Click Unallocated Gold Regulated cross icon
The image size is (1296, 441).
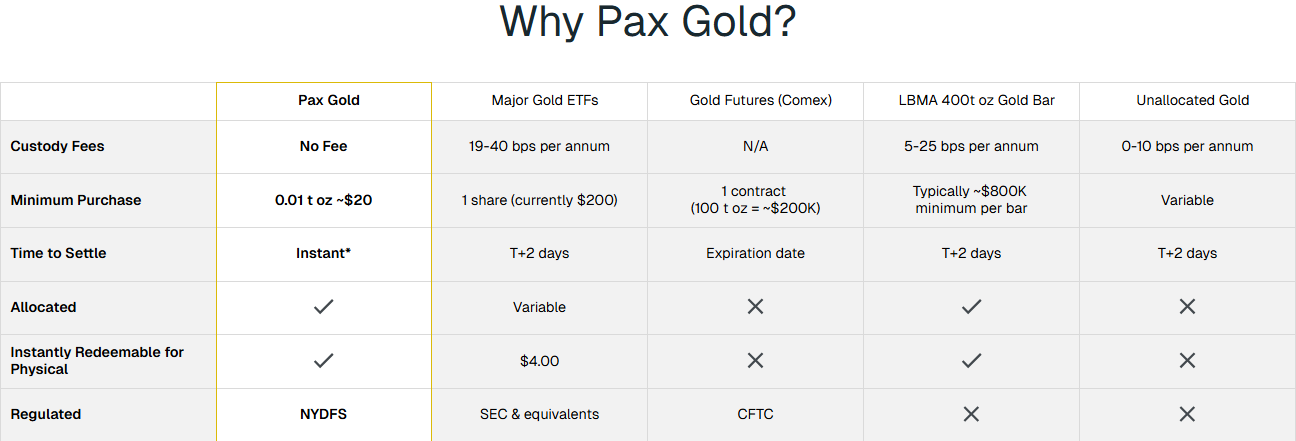[x=1187, y=414]
